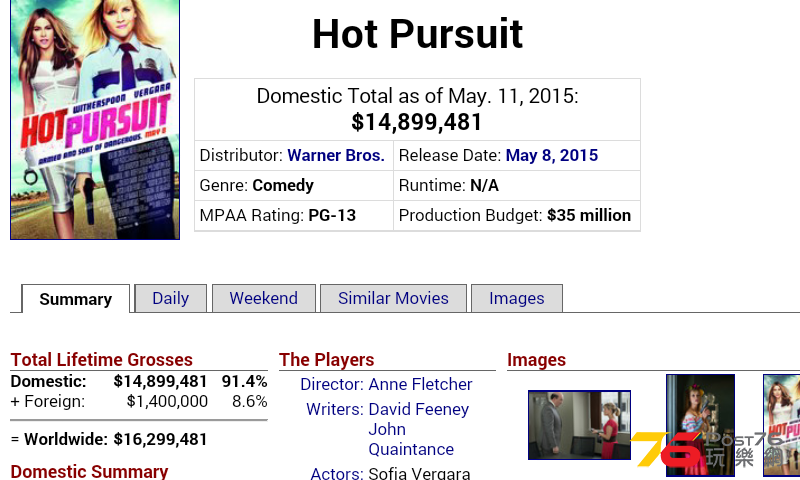Select the Summary tab

(x=76, y=299)
